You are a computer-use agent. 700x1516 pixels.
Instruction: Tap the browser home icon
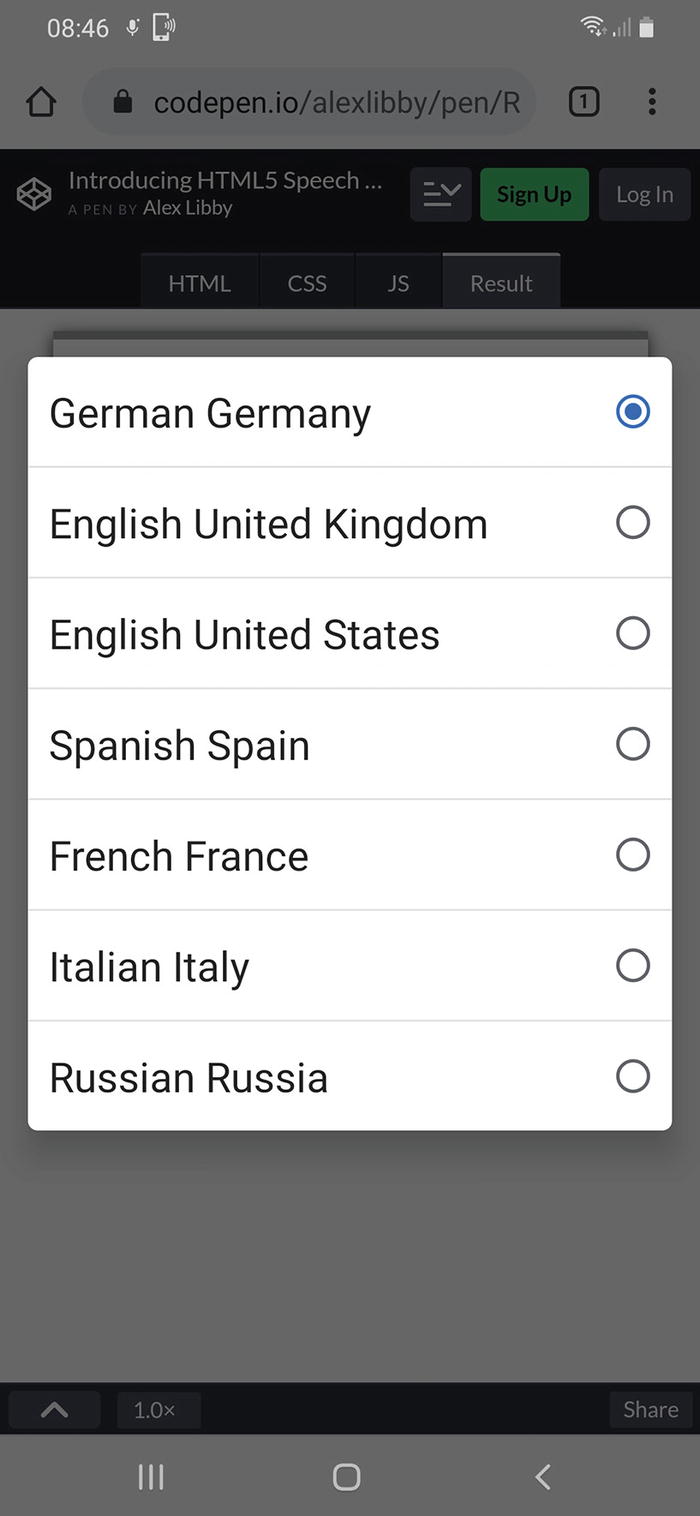[41, 102]
